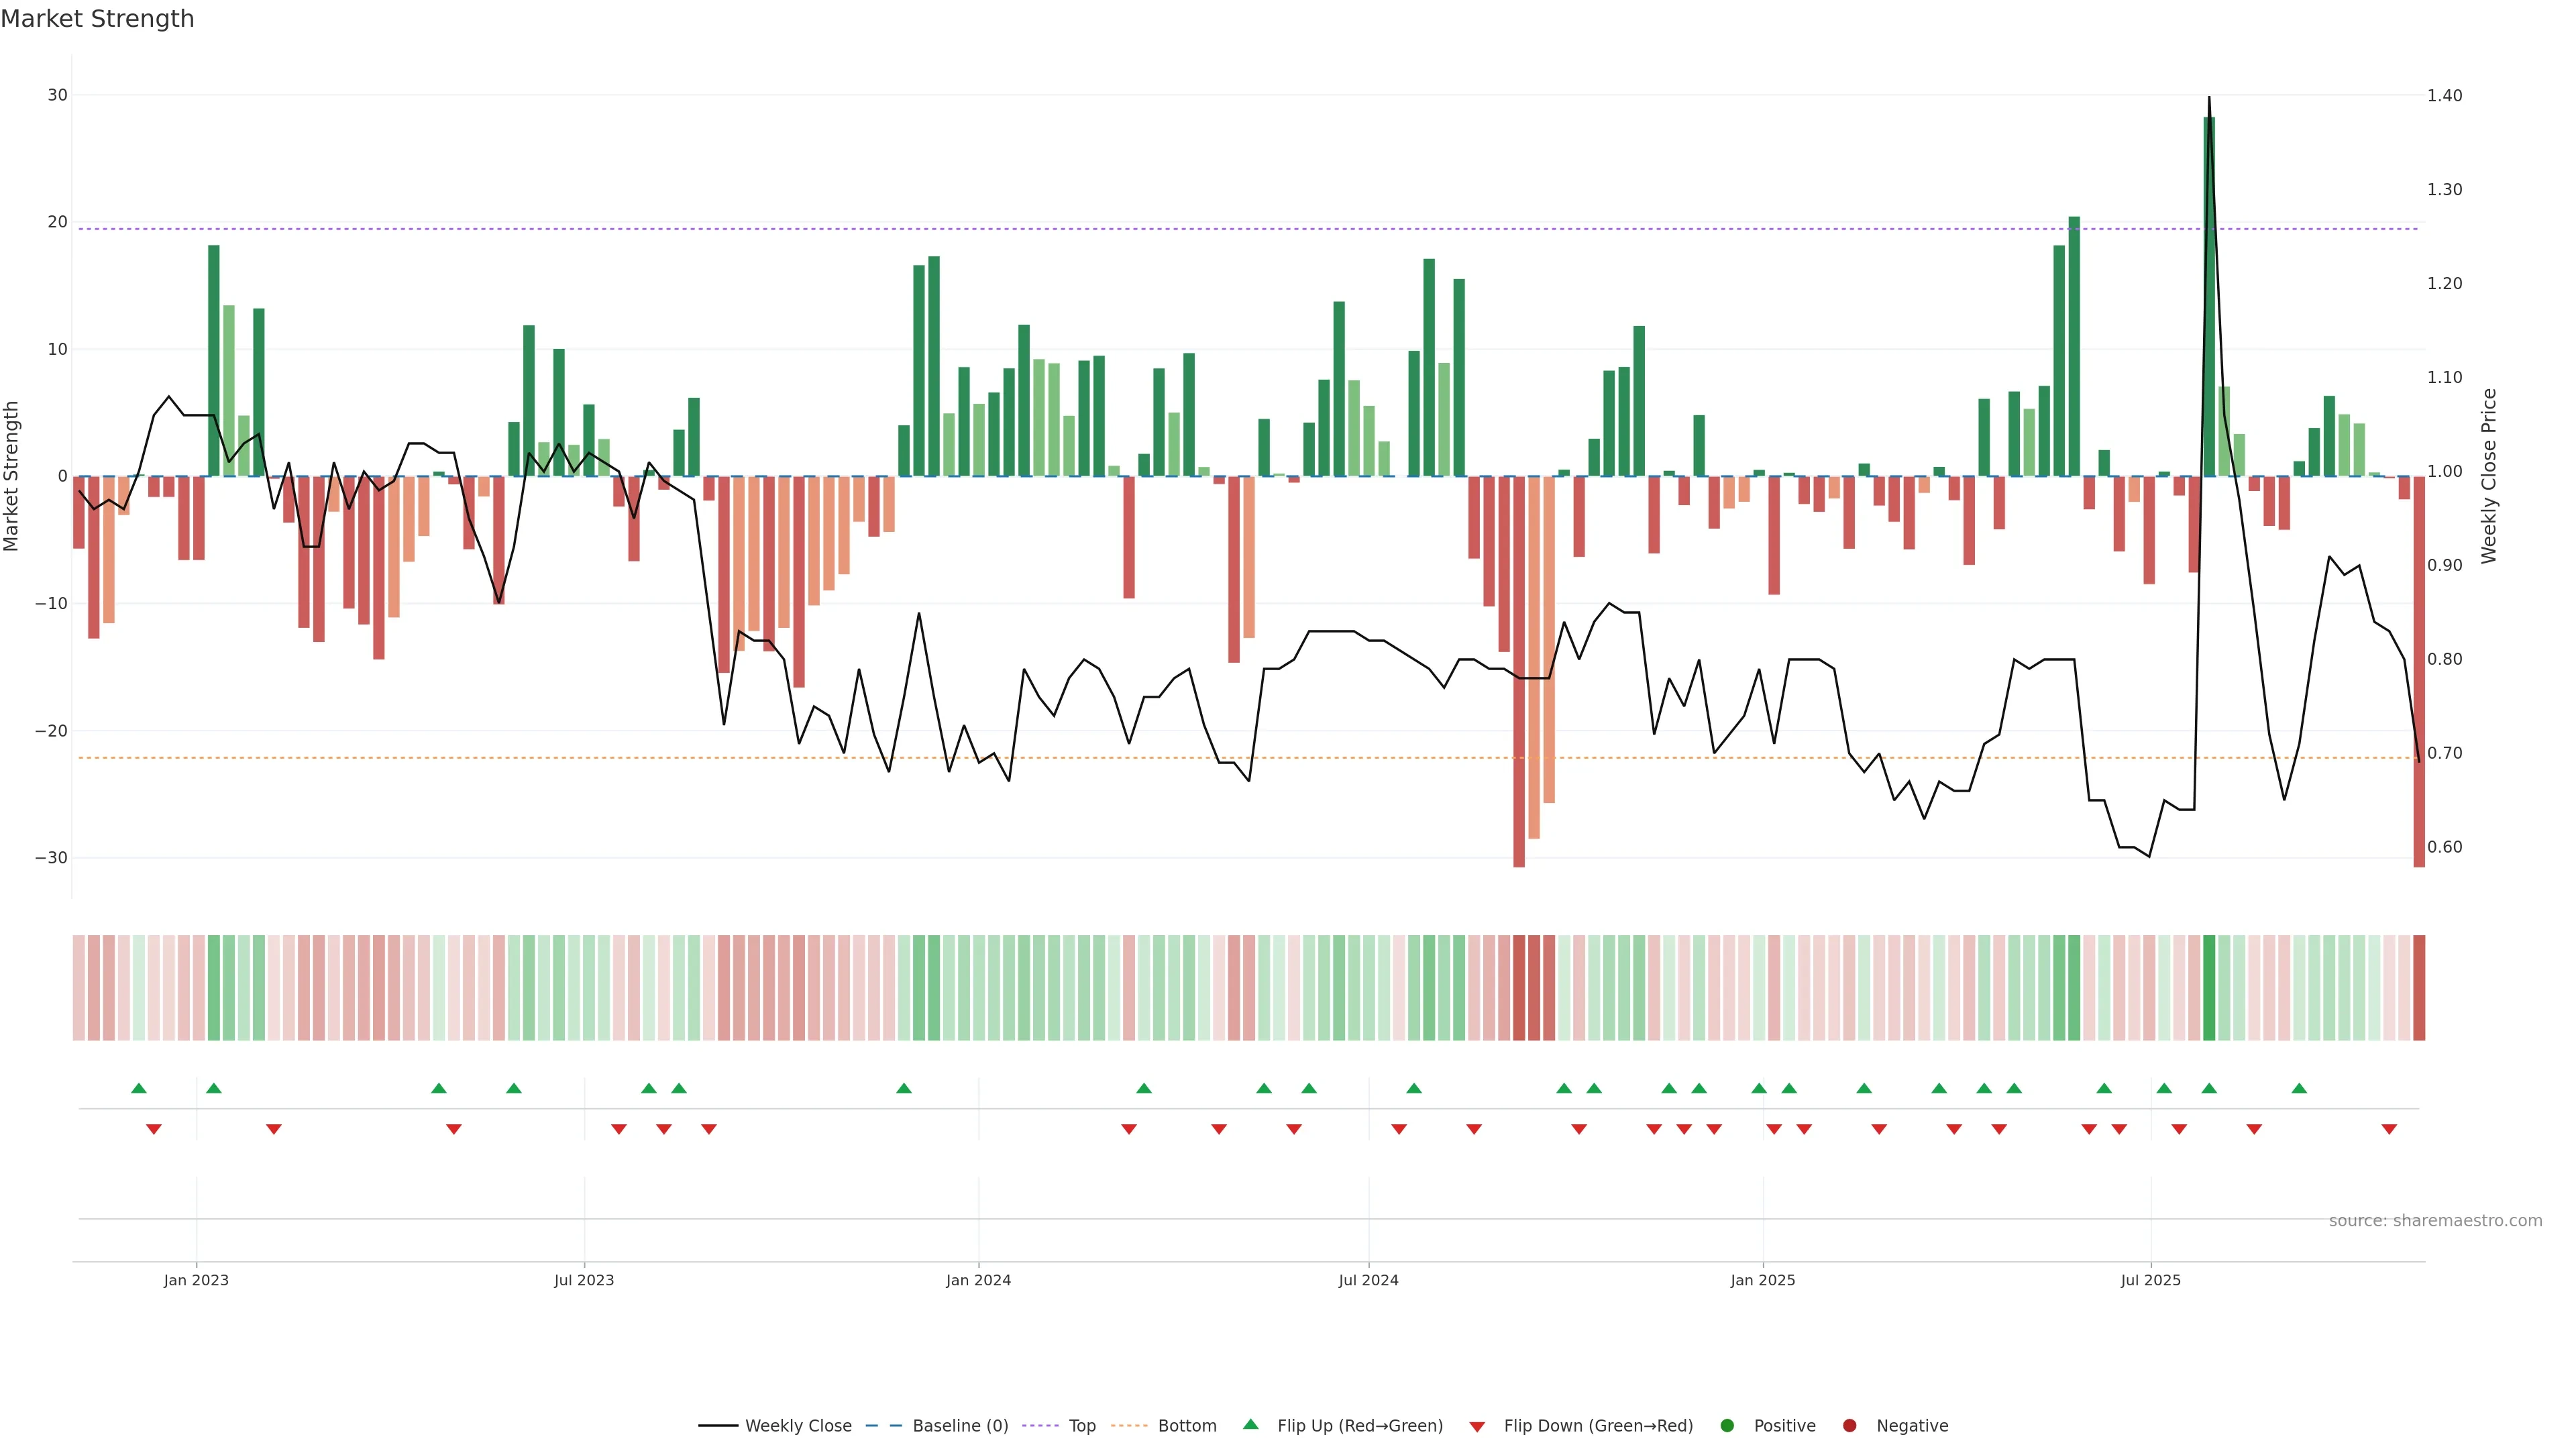The image size is (2576, 1449).
Task: Toggle the Baseline (0) legend label
Action: 960,1426
